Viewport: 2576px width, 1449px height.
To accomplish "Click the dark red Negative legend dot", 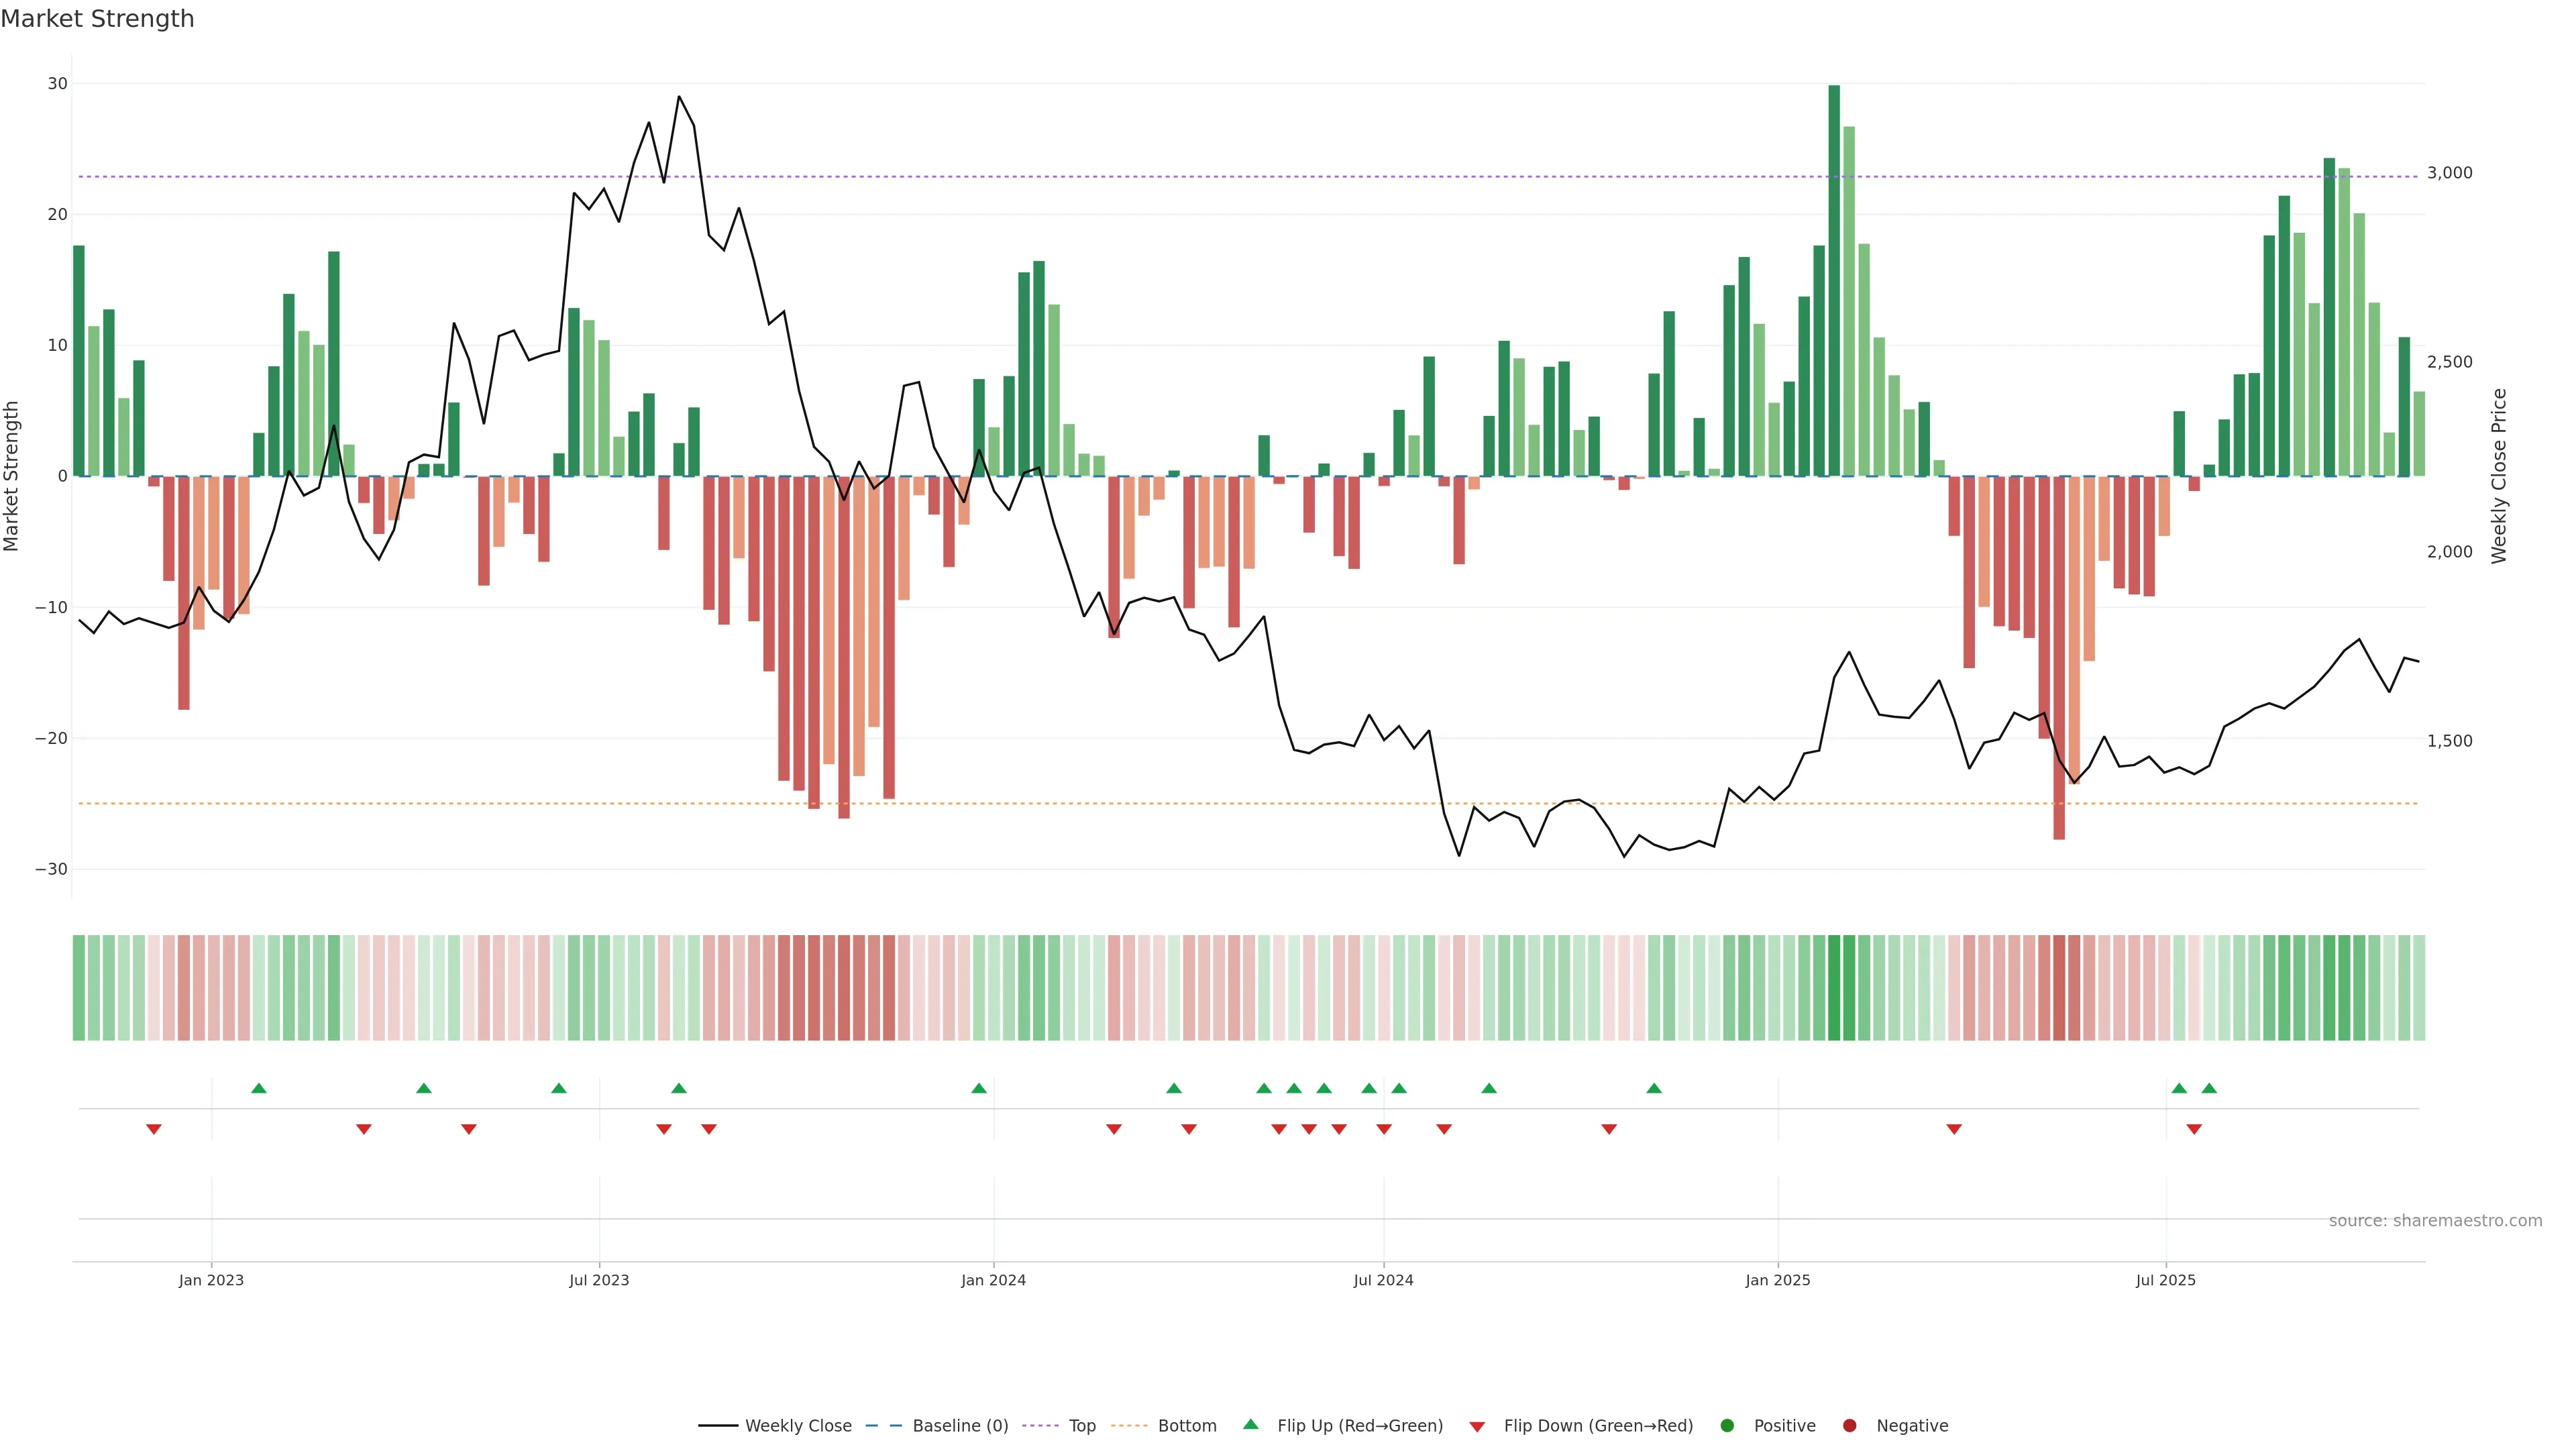I will click(1849, 1426).
